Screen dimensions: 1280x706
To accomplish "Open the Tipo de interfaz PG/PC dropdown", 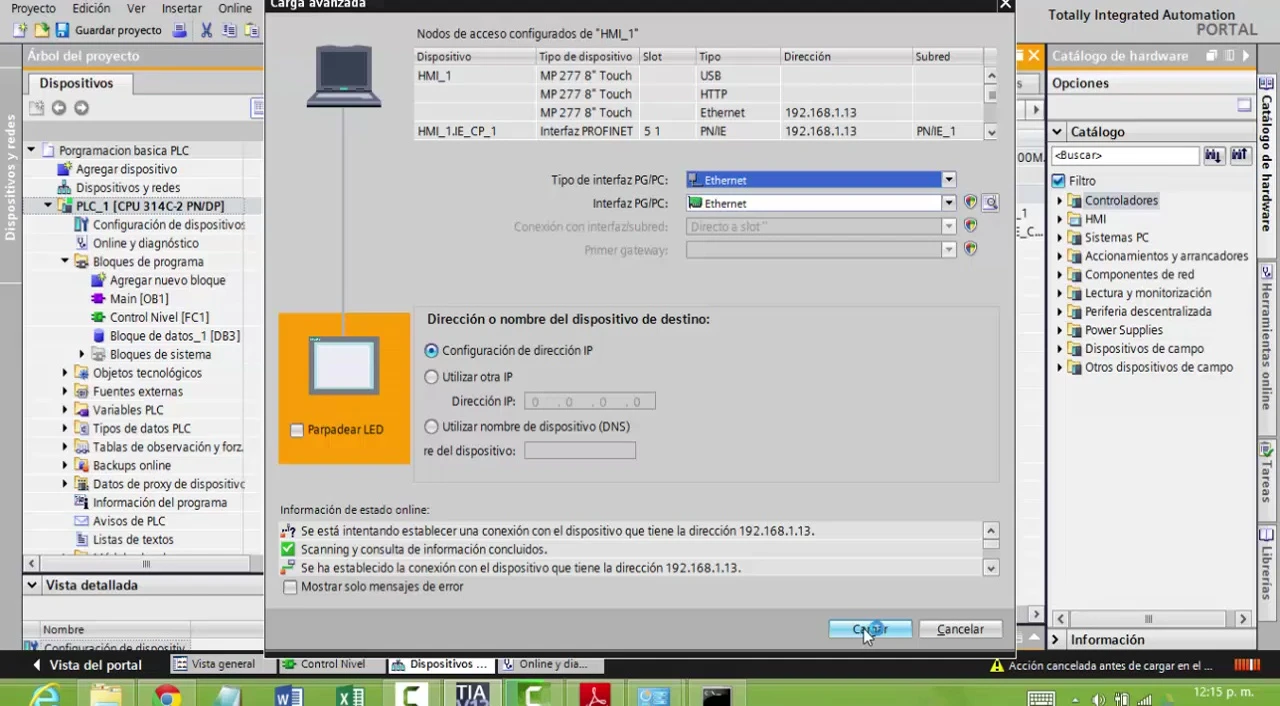I will 948,180.
